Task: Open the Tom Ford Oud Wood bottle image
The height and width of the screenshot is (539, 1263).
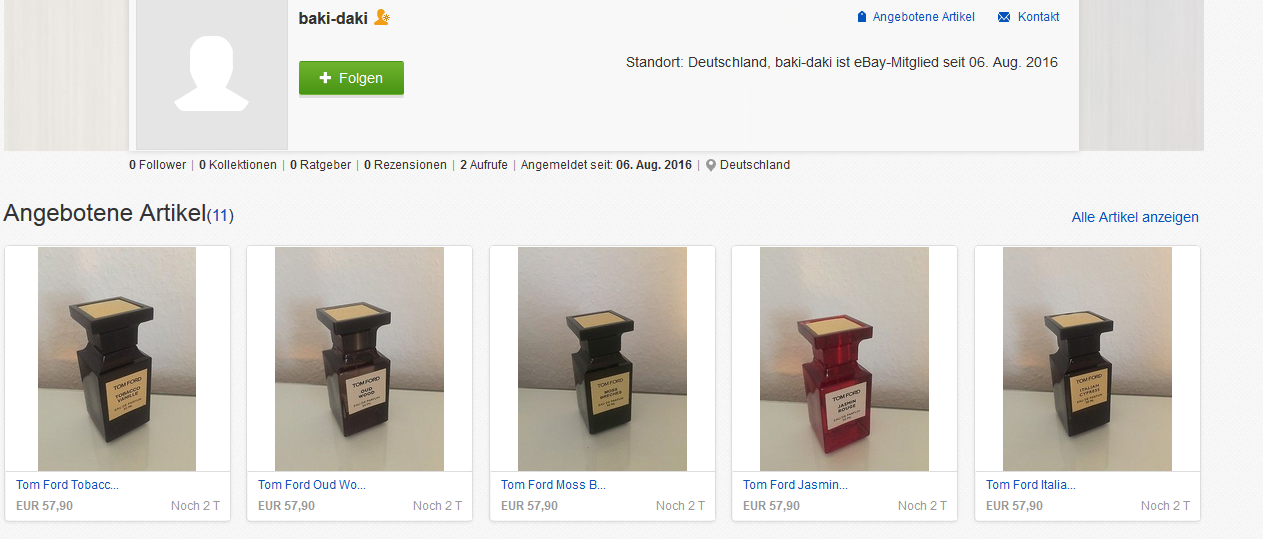Action: 359,359
